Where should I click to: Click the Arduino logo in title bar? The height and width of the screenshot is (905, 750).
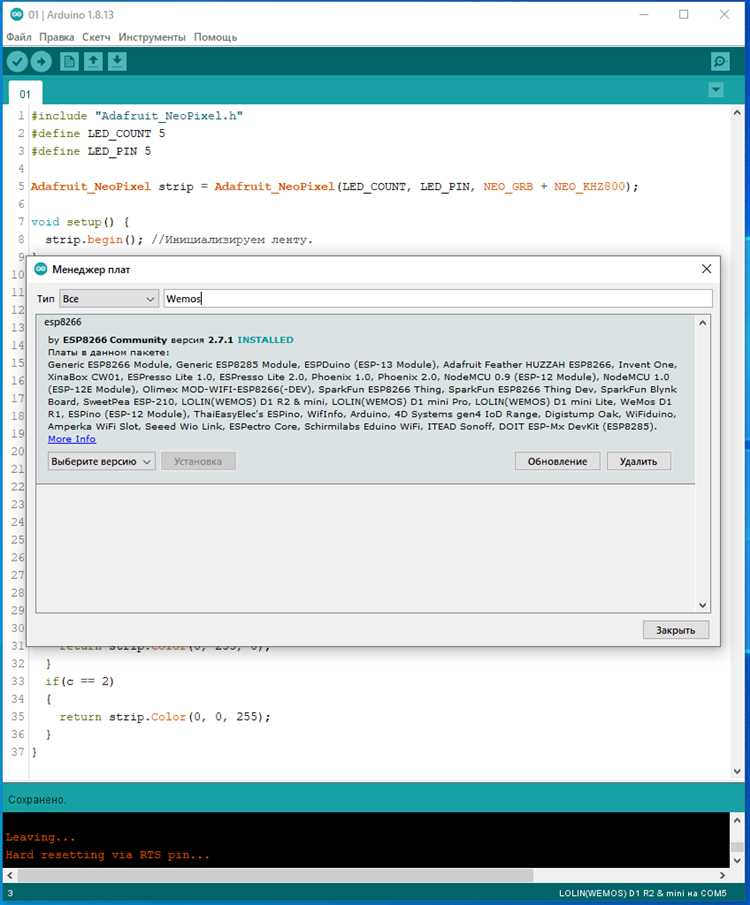[x=17, y=14]
